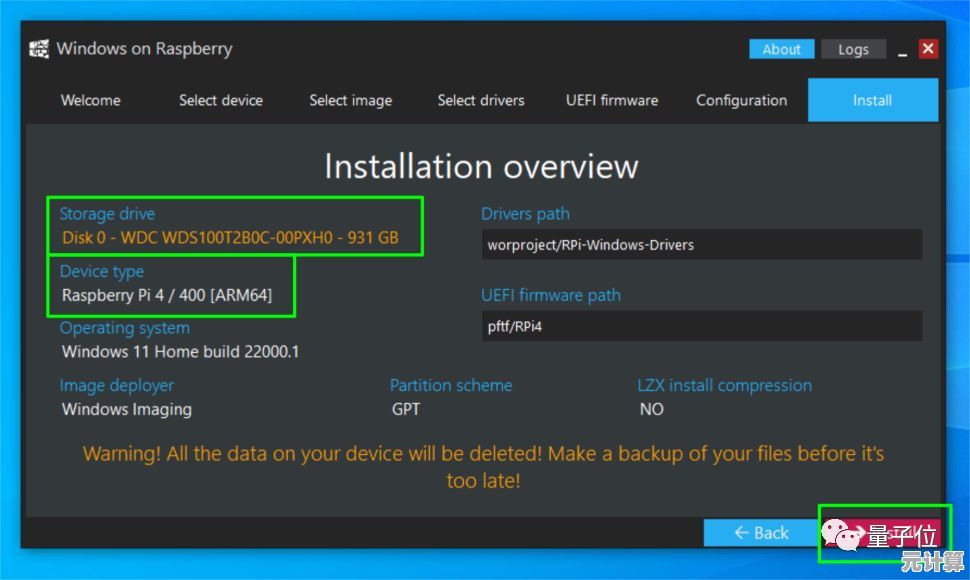Switch to the Welcome tab

click(x=90, y=100)
